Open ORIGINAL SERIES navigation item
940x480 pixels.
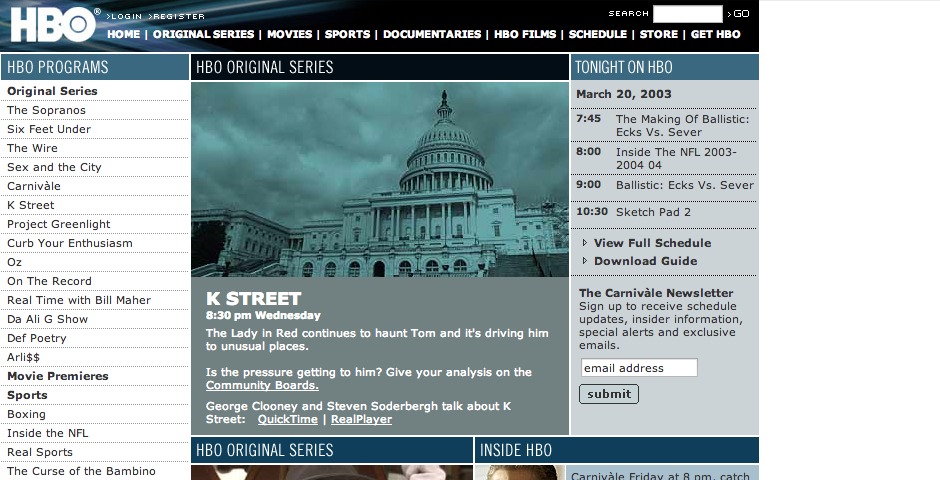click(203, 34)
